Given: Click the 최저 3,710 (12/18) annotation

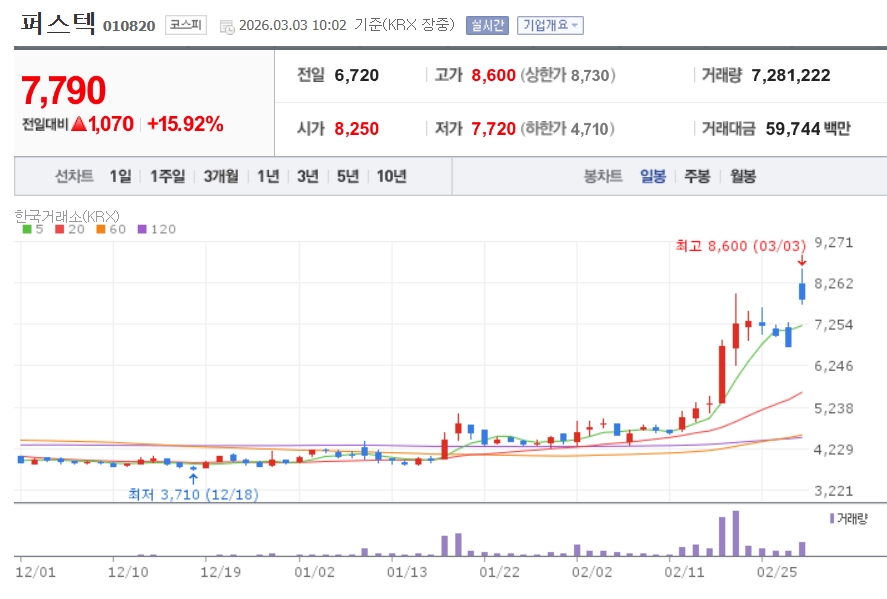Looking at the screenshot, I should [x=193, y=494].
